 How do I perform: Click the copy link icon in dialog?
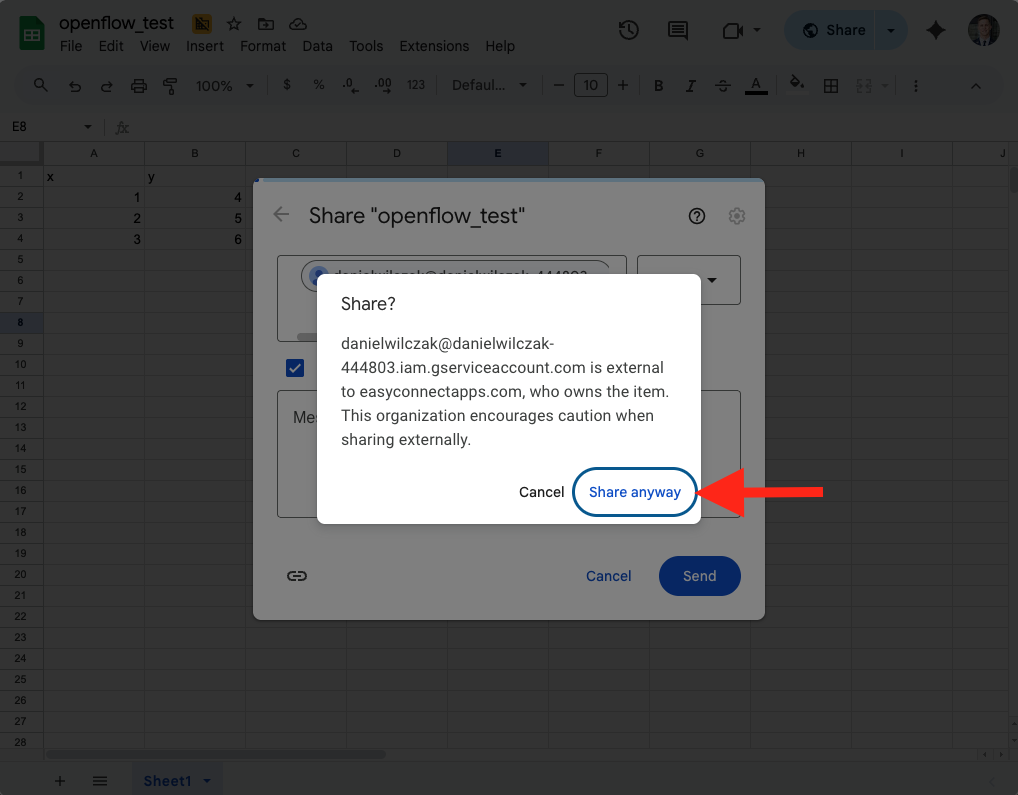point(297,576)
